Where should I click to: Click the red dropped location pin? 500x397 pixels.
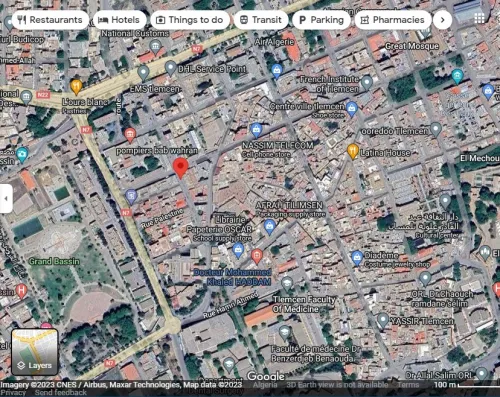tap(181, 168)
